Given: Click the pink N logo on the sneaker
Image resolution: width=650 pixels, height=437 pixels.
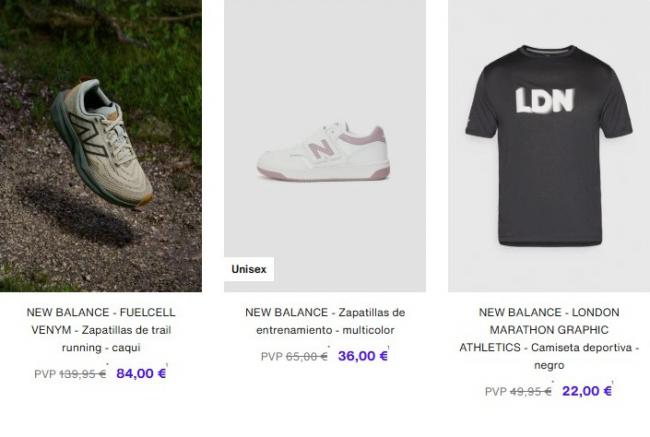Looking at the screenshot, I should click(x=322, y=149).
